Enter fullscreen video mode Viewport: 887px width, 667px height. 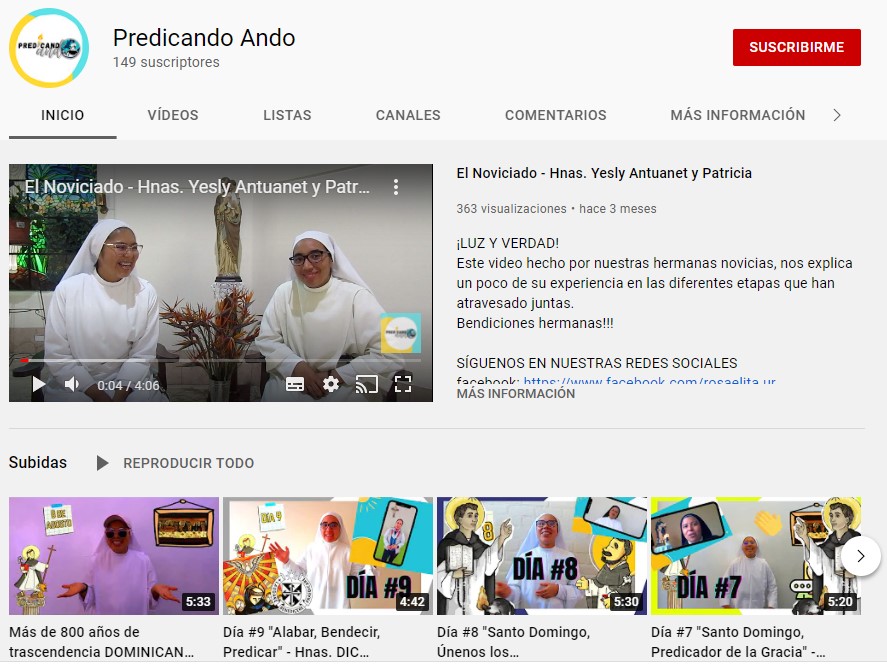pyautogui.click(x=403, y=384)
